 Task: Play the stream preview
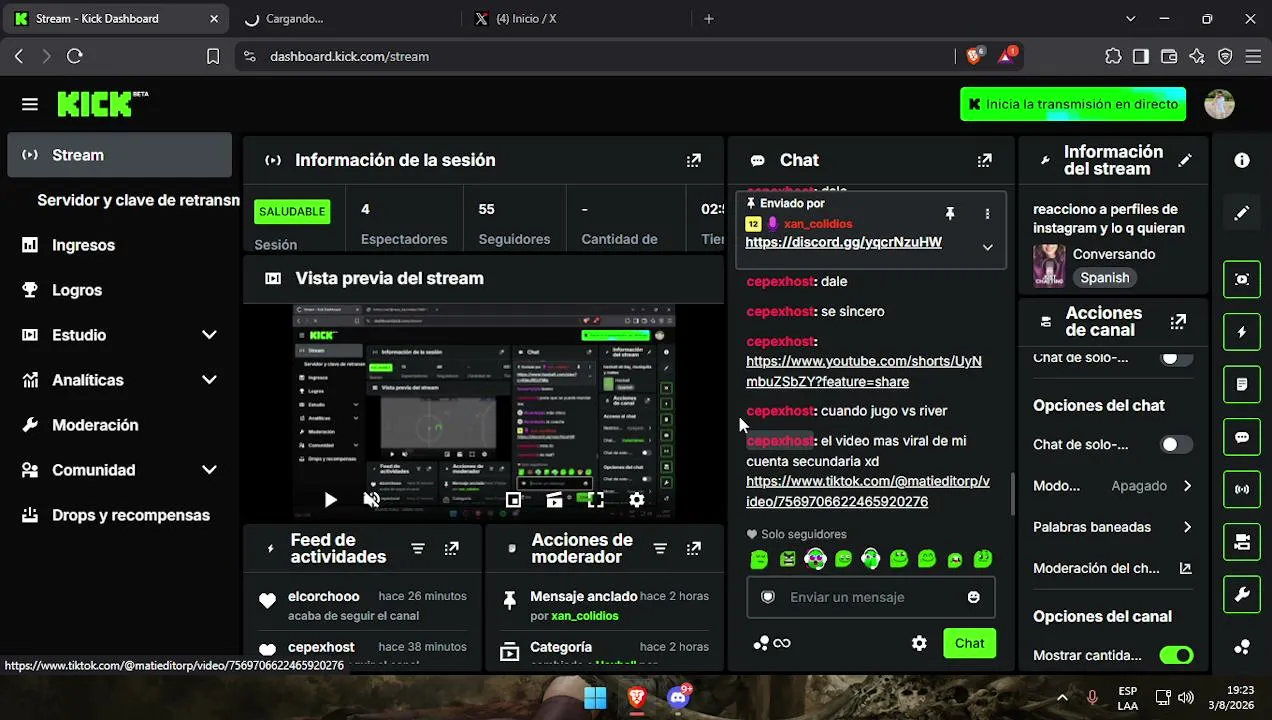tap(330, 499)
